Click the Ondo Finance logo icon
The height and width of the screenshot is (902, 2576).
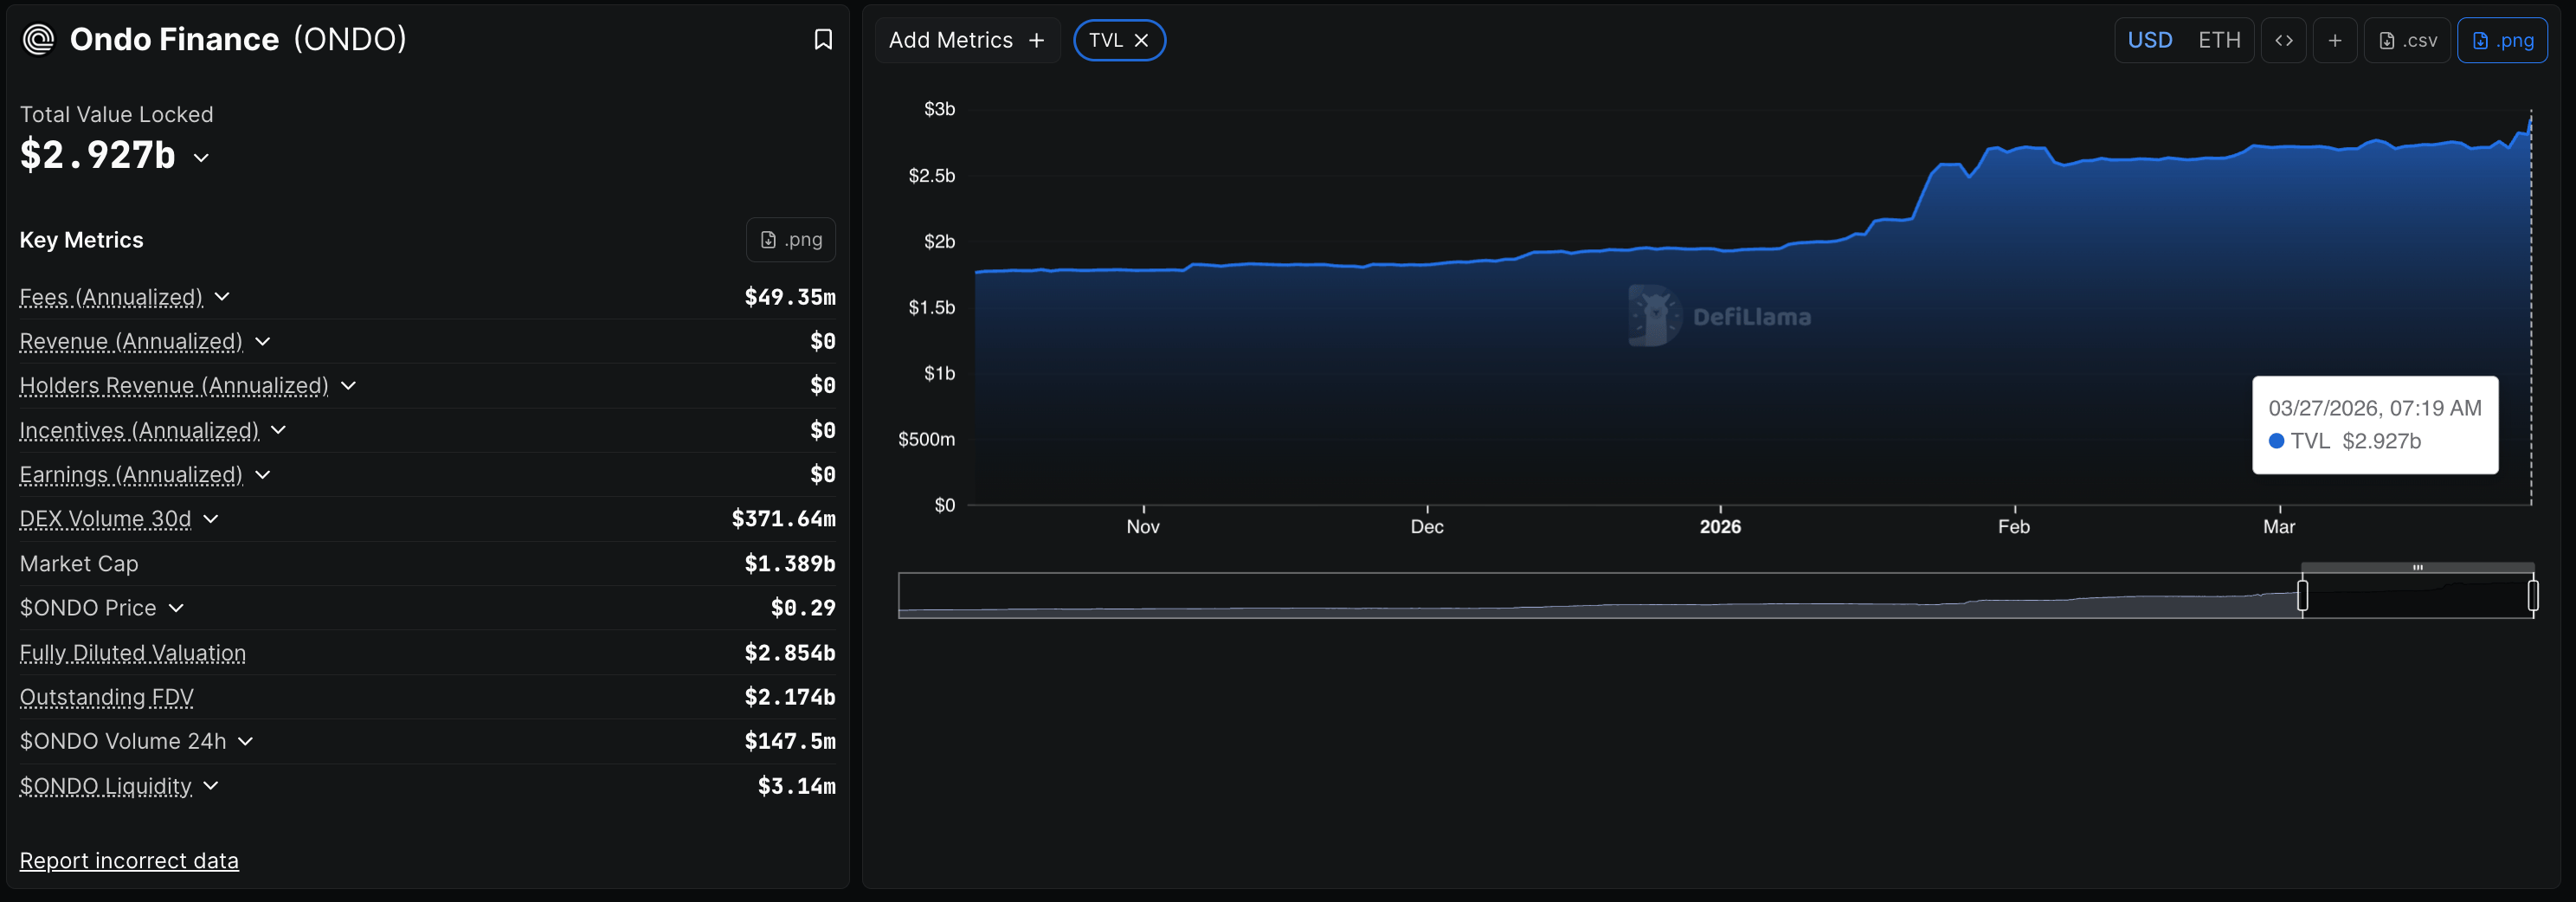tap(38, 39)
